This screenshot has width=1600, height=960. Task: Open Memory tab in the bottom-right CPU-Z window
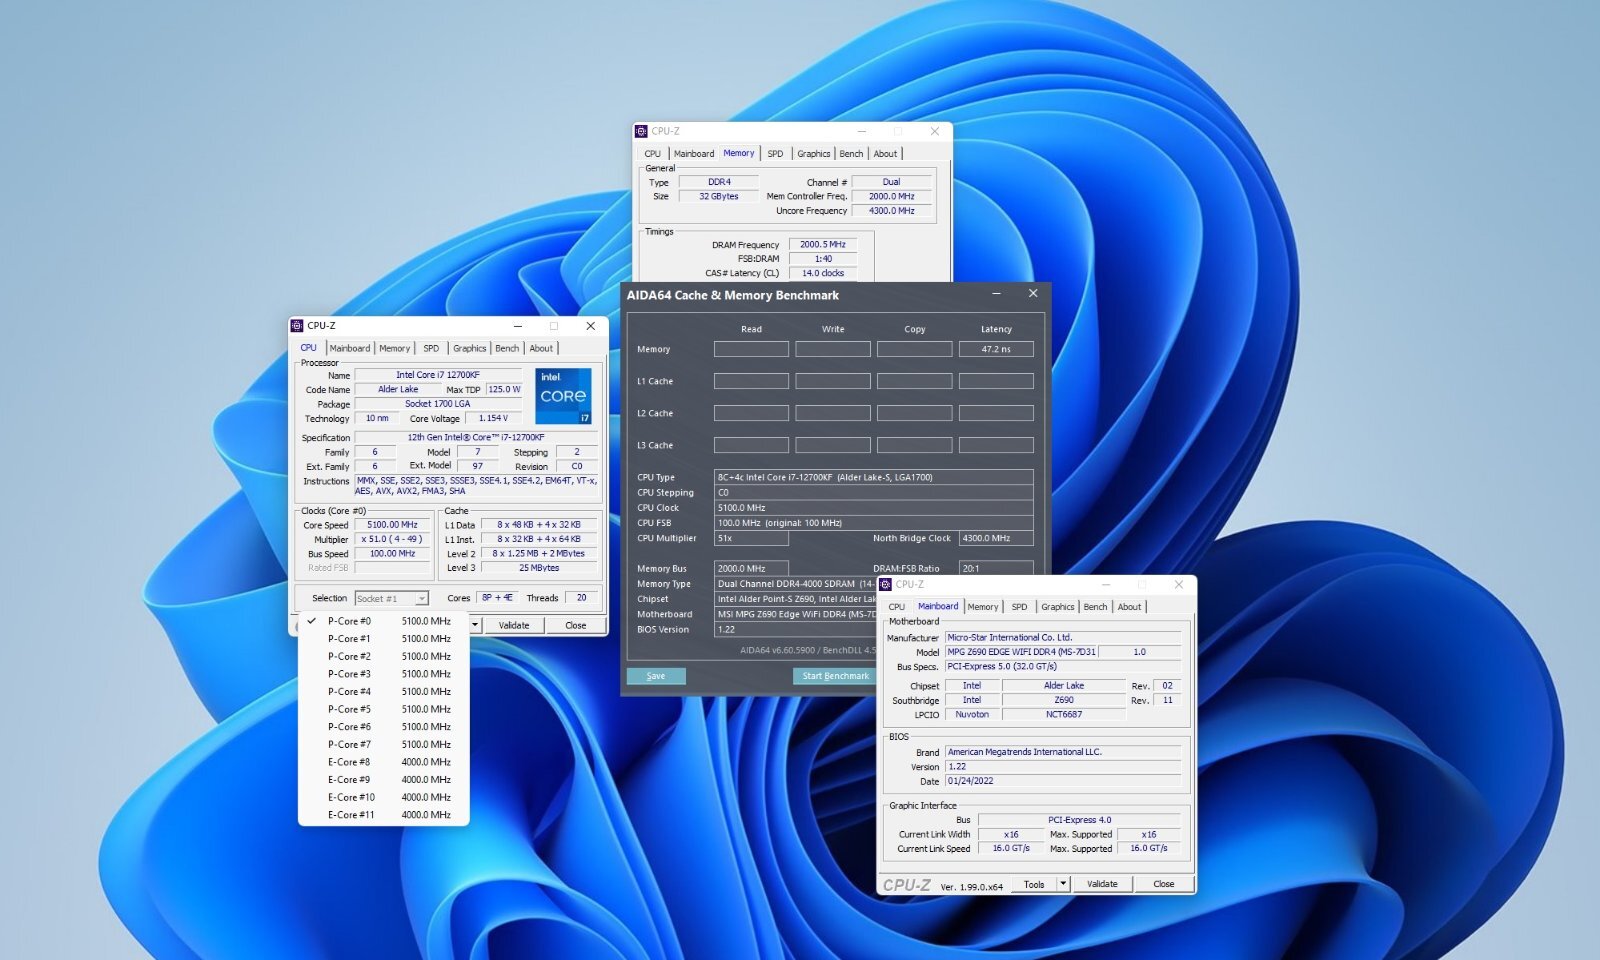pyautogui.click(x=982, y=607)
